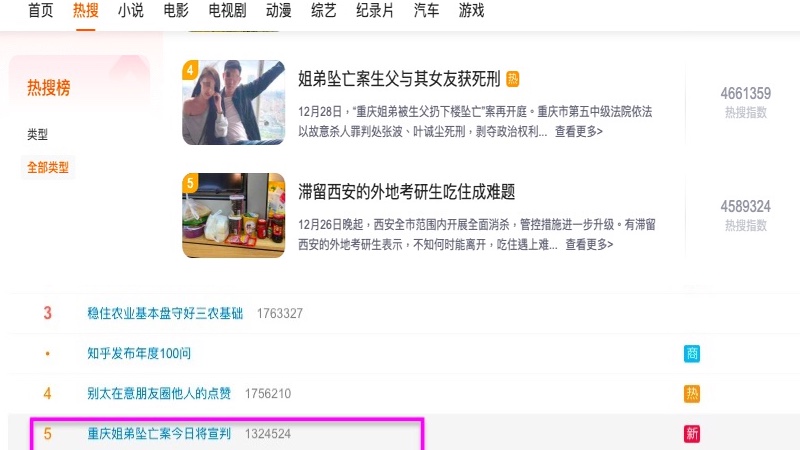
Task: Click the orange 热 badge in list row 4
Action: (x=692, y=393)
